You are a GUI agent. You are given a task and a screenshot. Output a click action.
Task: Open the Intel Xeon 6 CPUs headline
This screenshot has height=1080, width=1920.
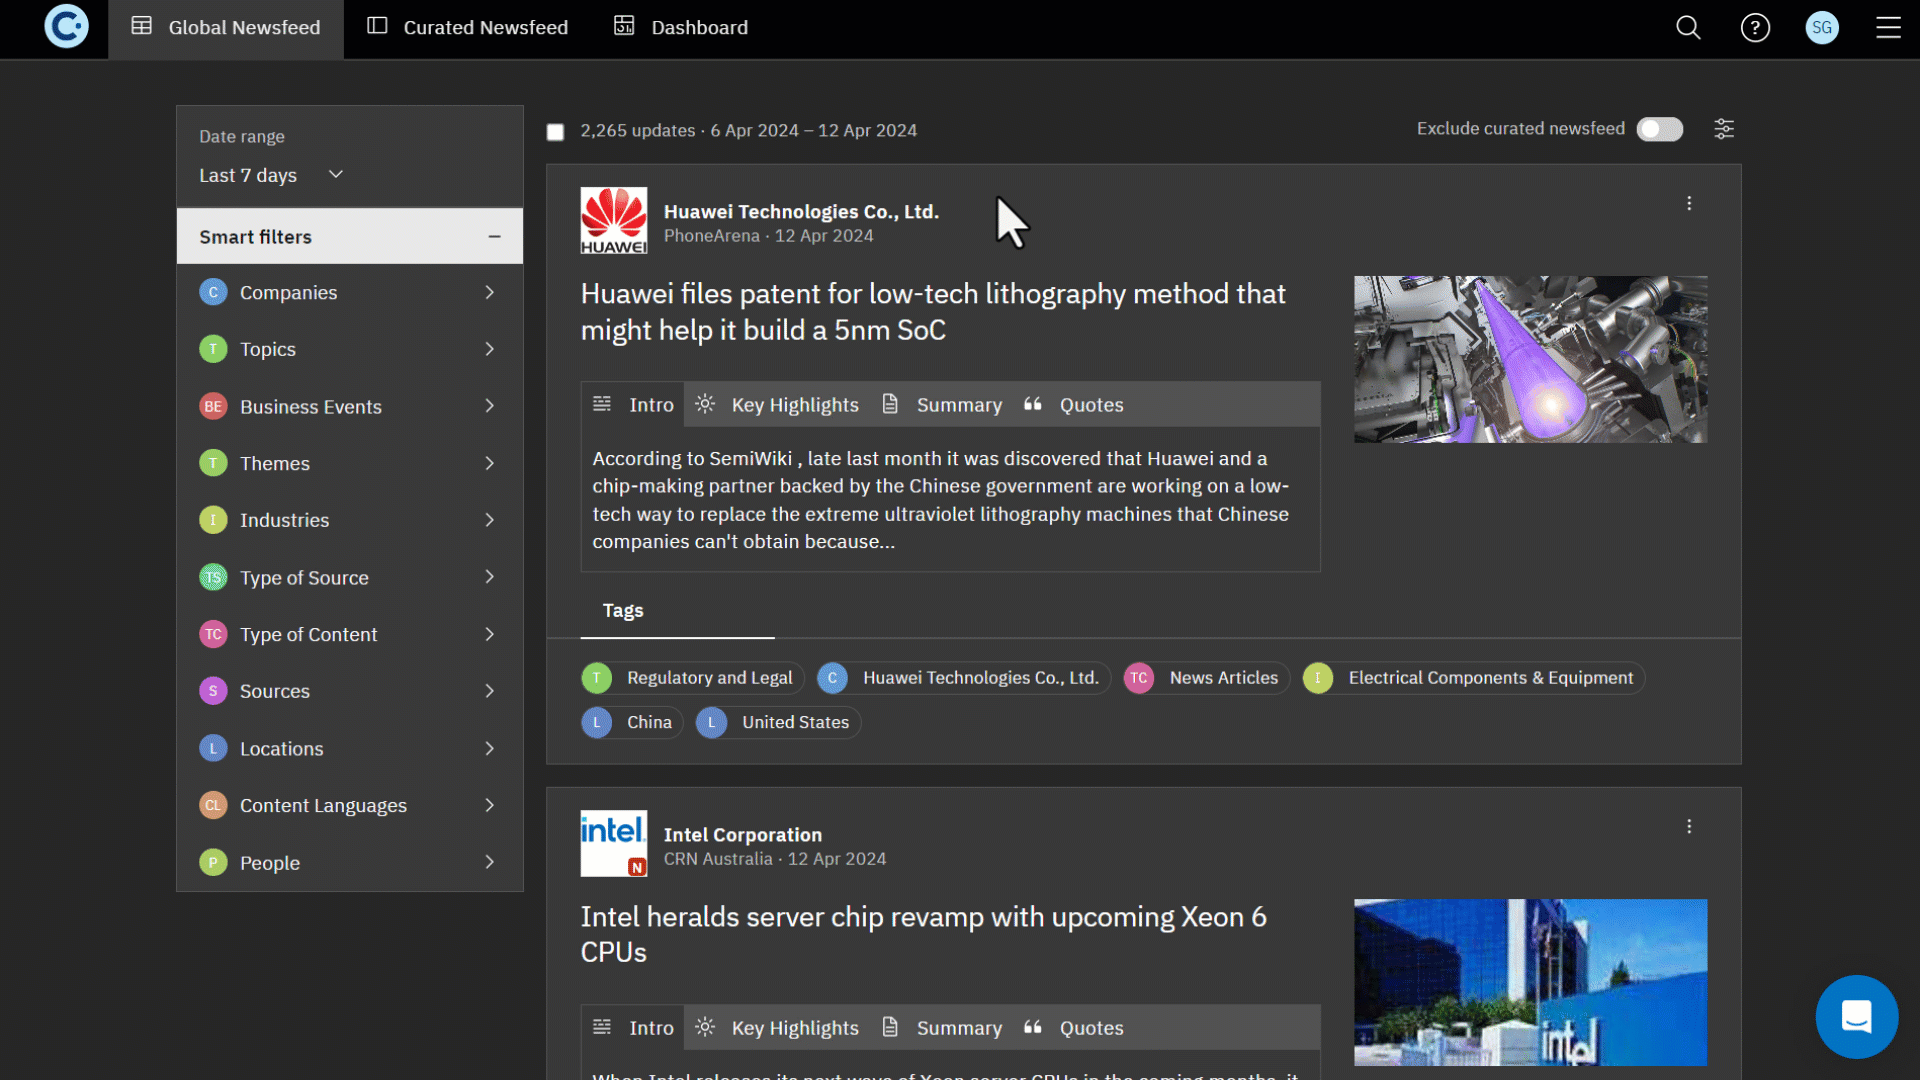tap(924, 934)
